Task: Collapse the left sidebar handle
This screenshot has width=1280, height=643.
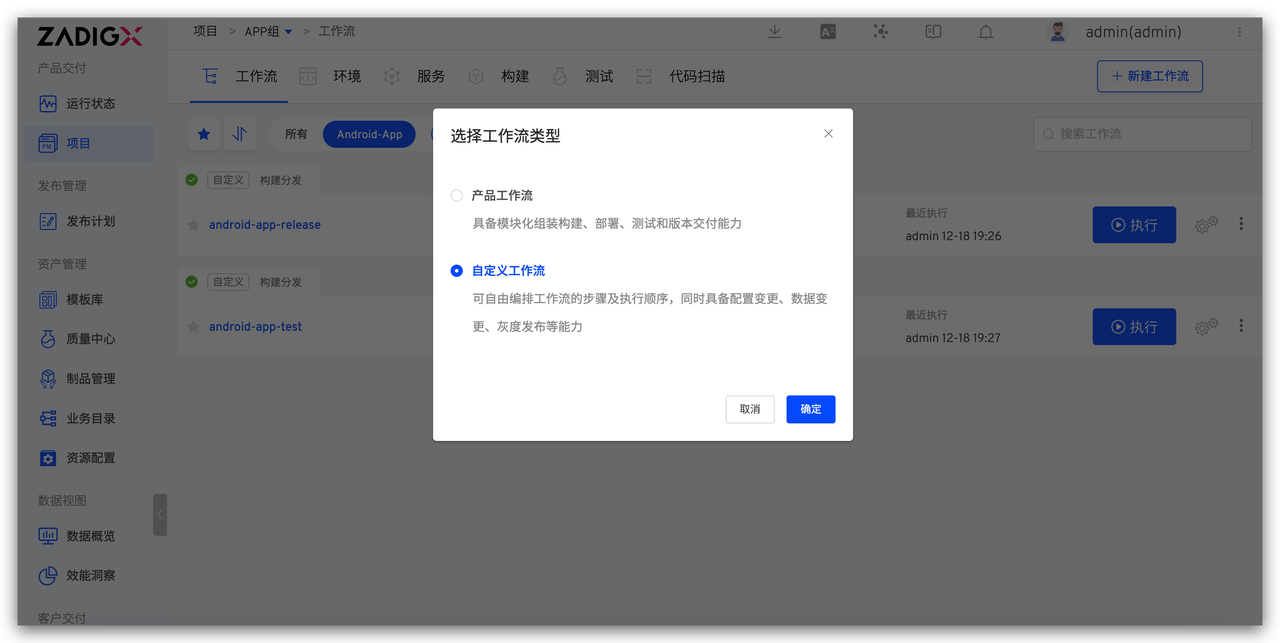Action: pyautogui.click(x=160, y=514)
